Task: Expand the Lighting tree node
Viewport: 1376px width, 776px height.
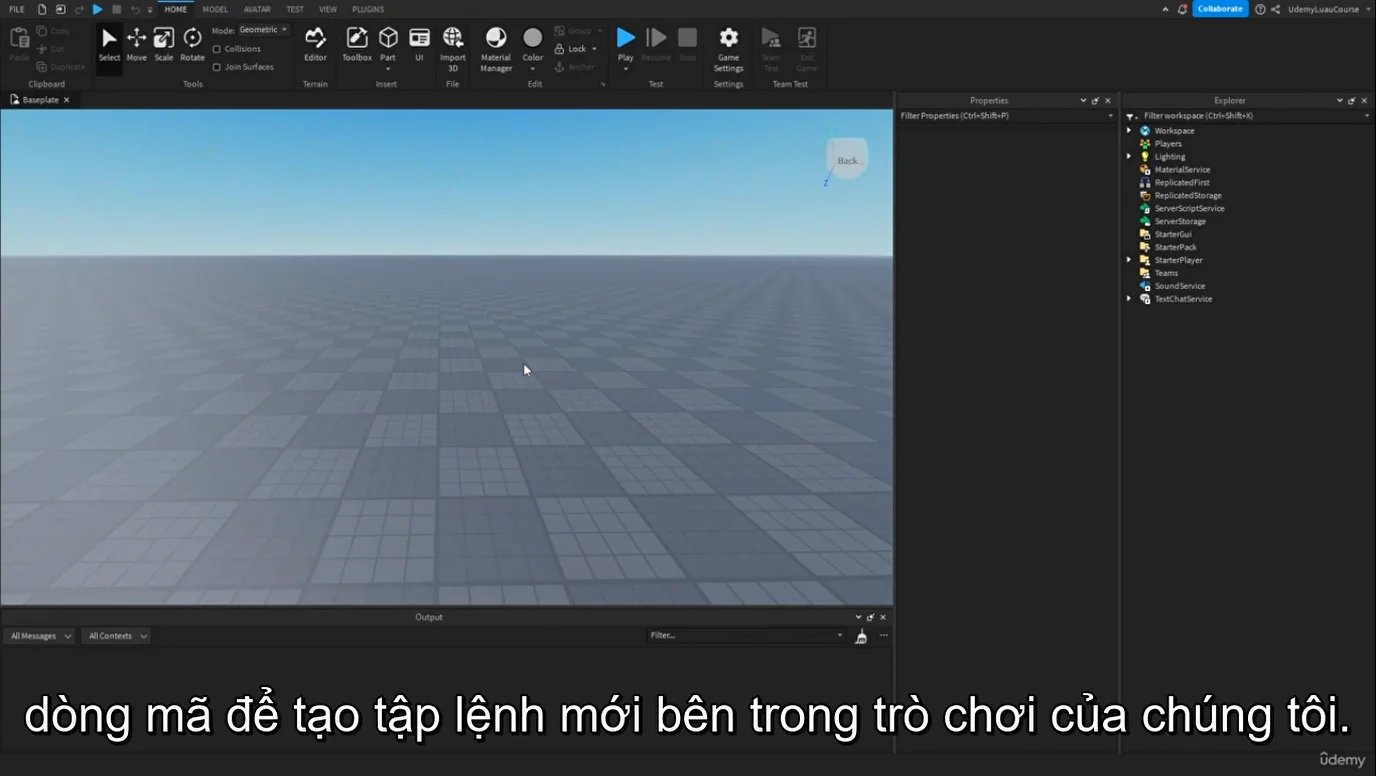Action: click(1130, 157)
